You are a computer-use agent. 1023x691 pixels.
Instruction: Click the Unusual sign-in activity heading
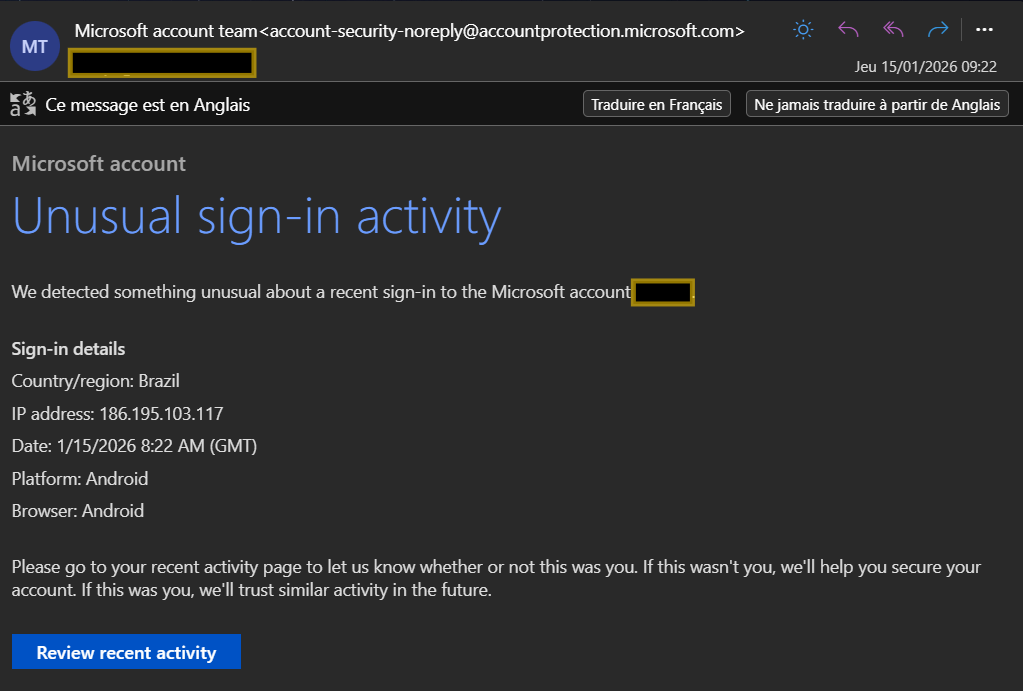[256, 215]
